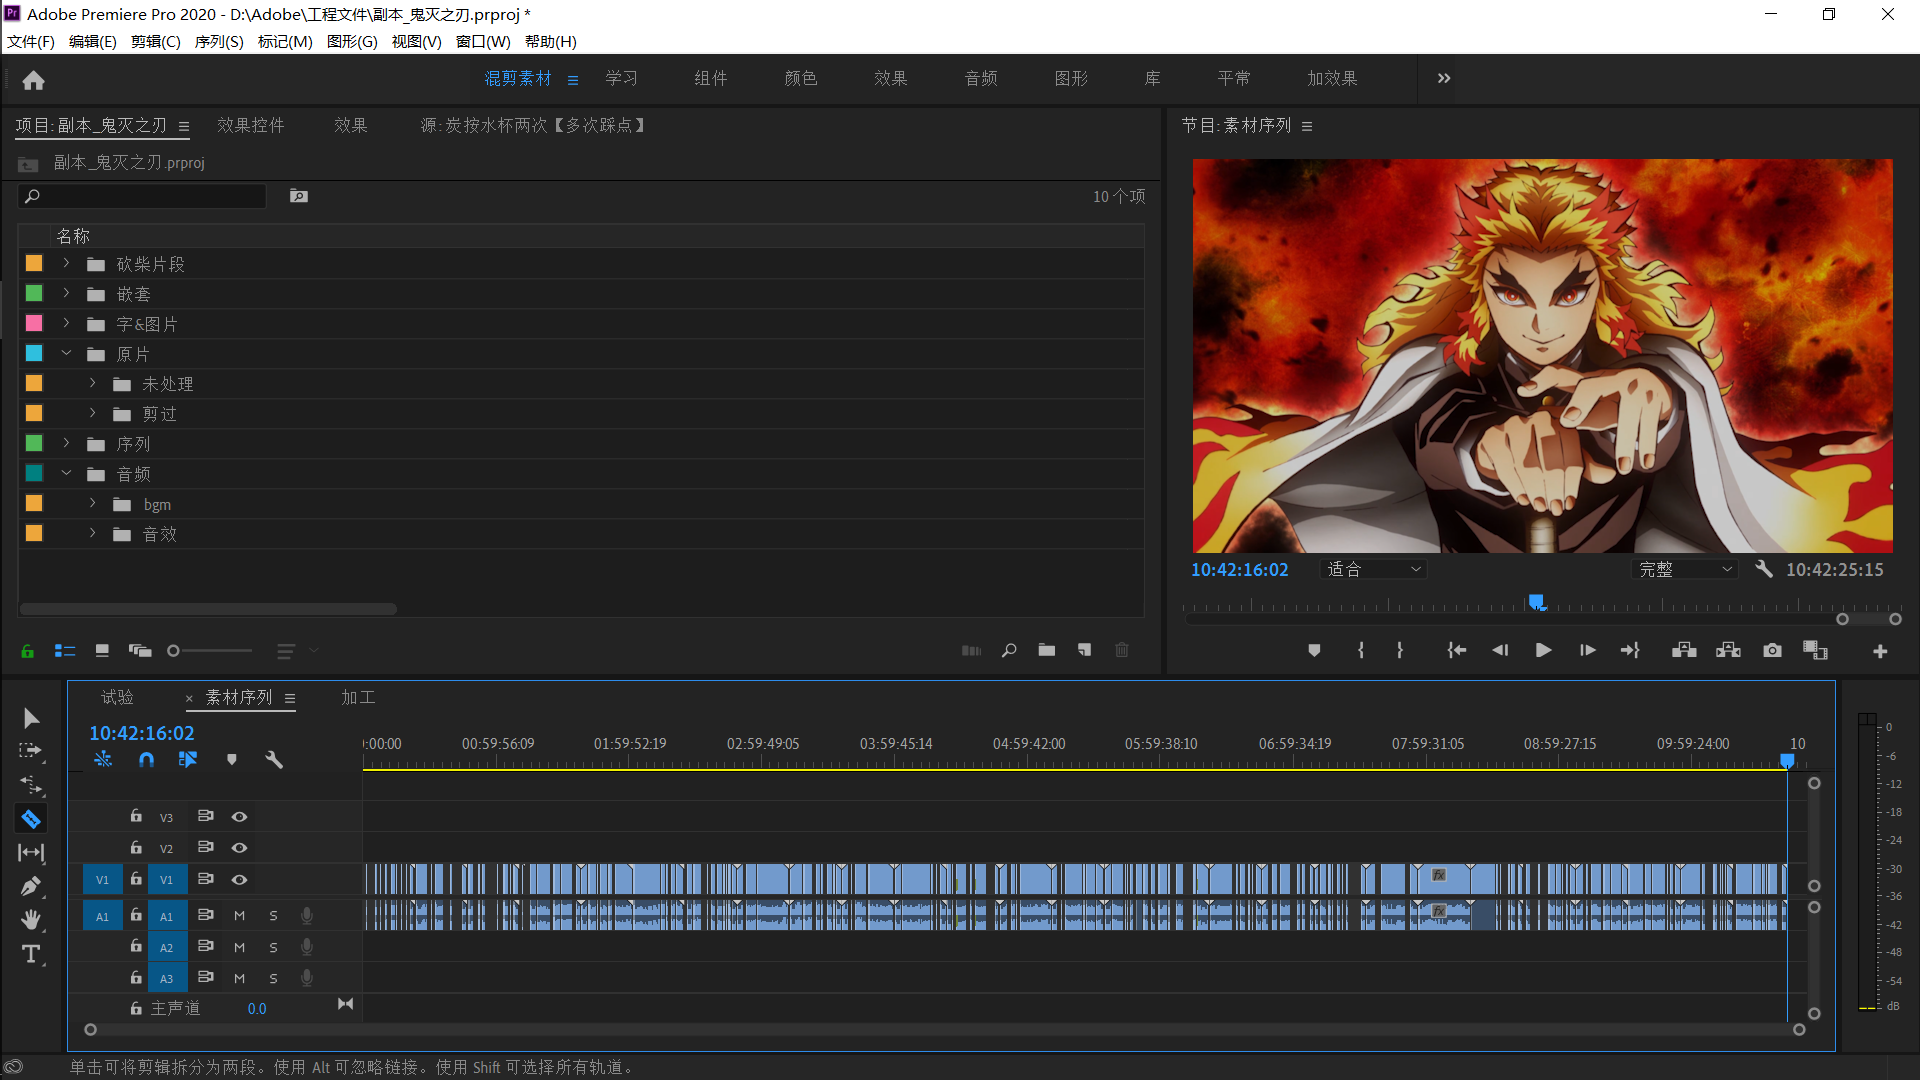Click Find magnifier in project panel

1009,650
